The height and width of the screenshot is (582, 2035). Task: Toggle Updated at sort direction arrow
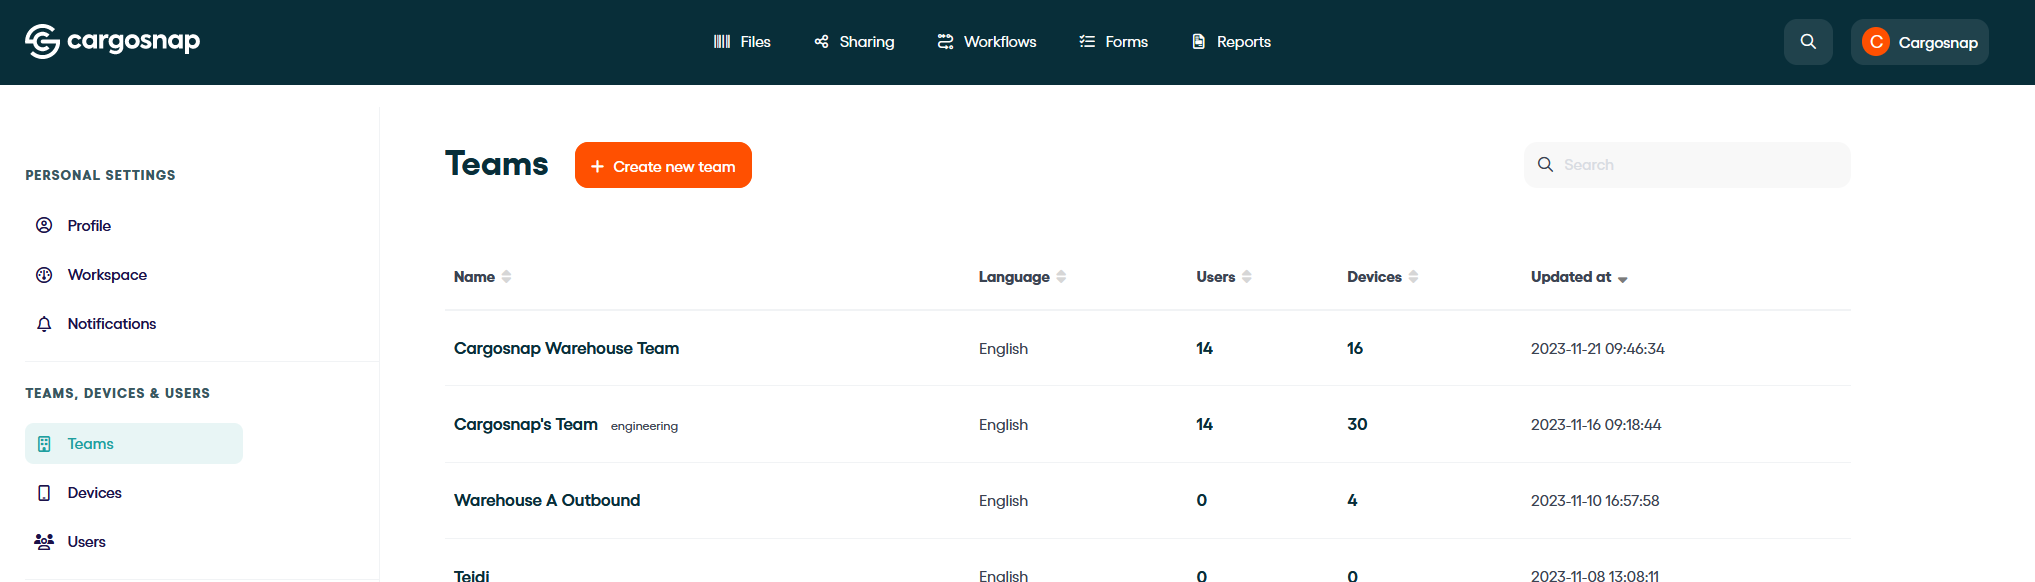coord(1622,279)
